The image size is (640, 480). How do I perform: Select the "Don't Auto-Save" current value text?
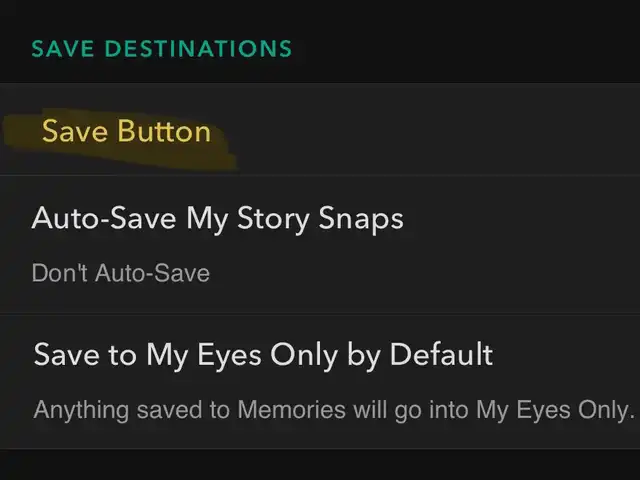(x=120, y=273)
